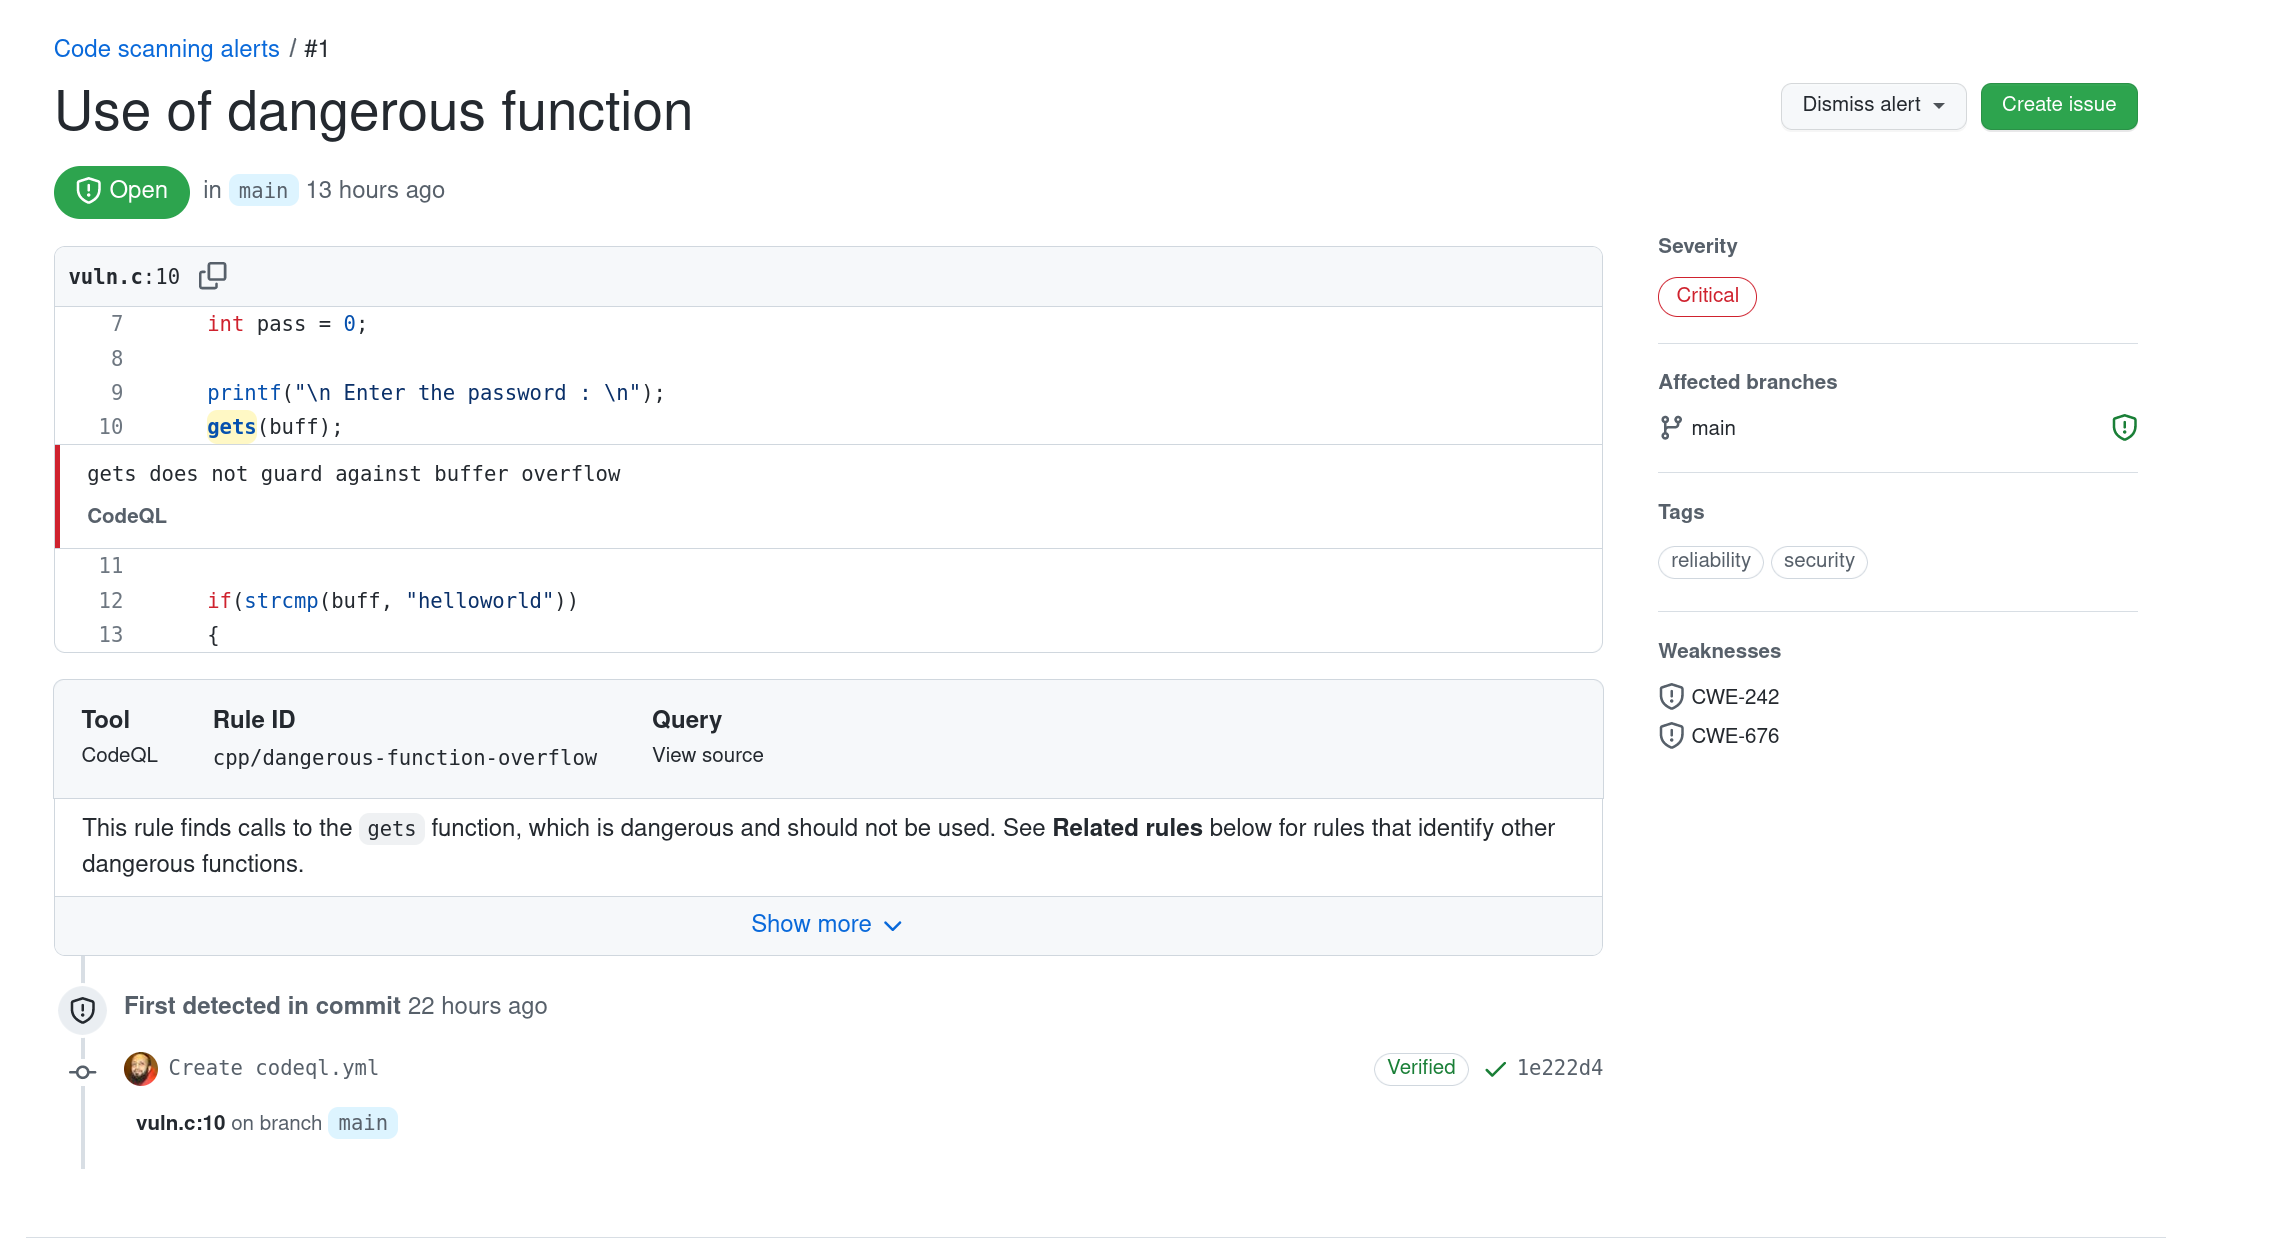The width and height of the screenshot is (2276, 1239).
Task: Click the Verified signature badge
Action: tap(1421, 1068)
